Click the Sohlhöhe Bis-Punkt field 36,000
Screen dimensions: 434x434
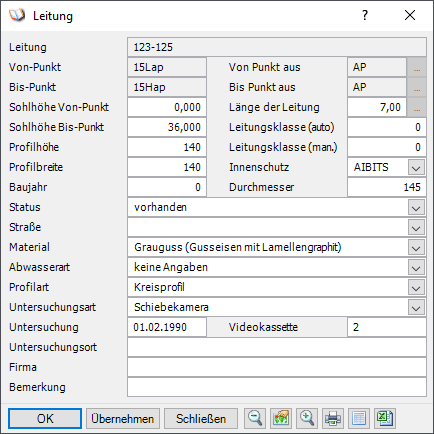[167, 127]
